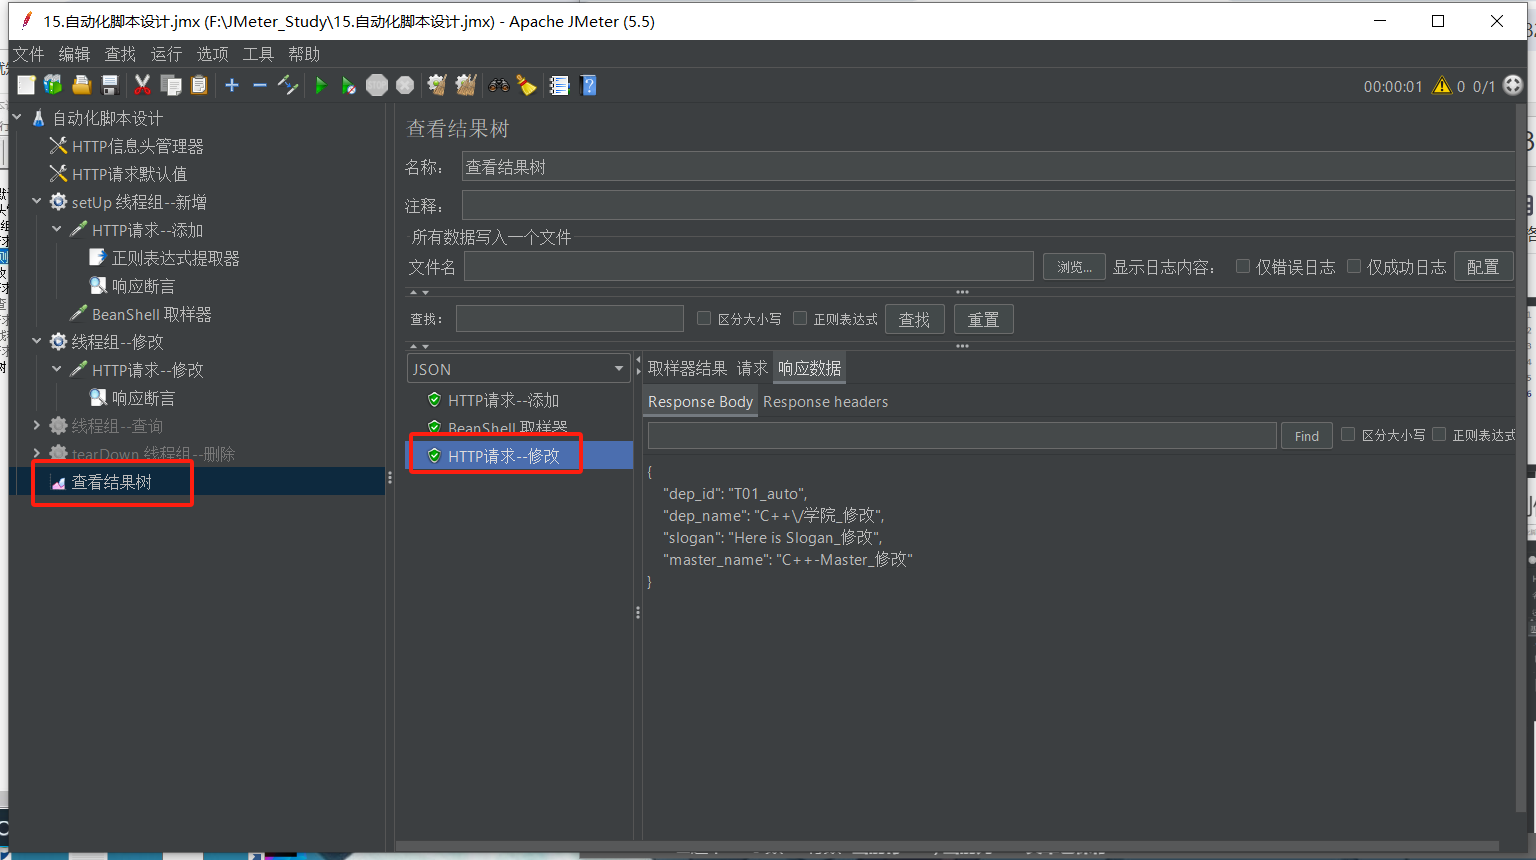1536x860 pixels.
Task: Click the Expand All plus icon
Action: (232, 86)
